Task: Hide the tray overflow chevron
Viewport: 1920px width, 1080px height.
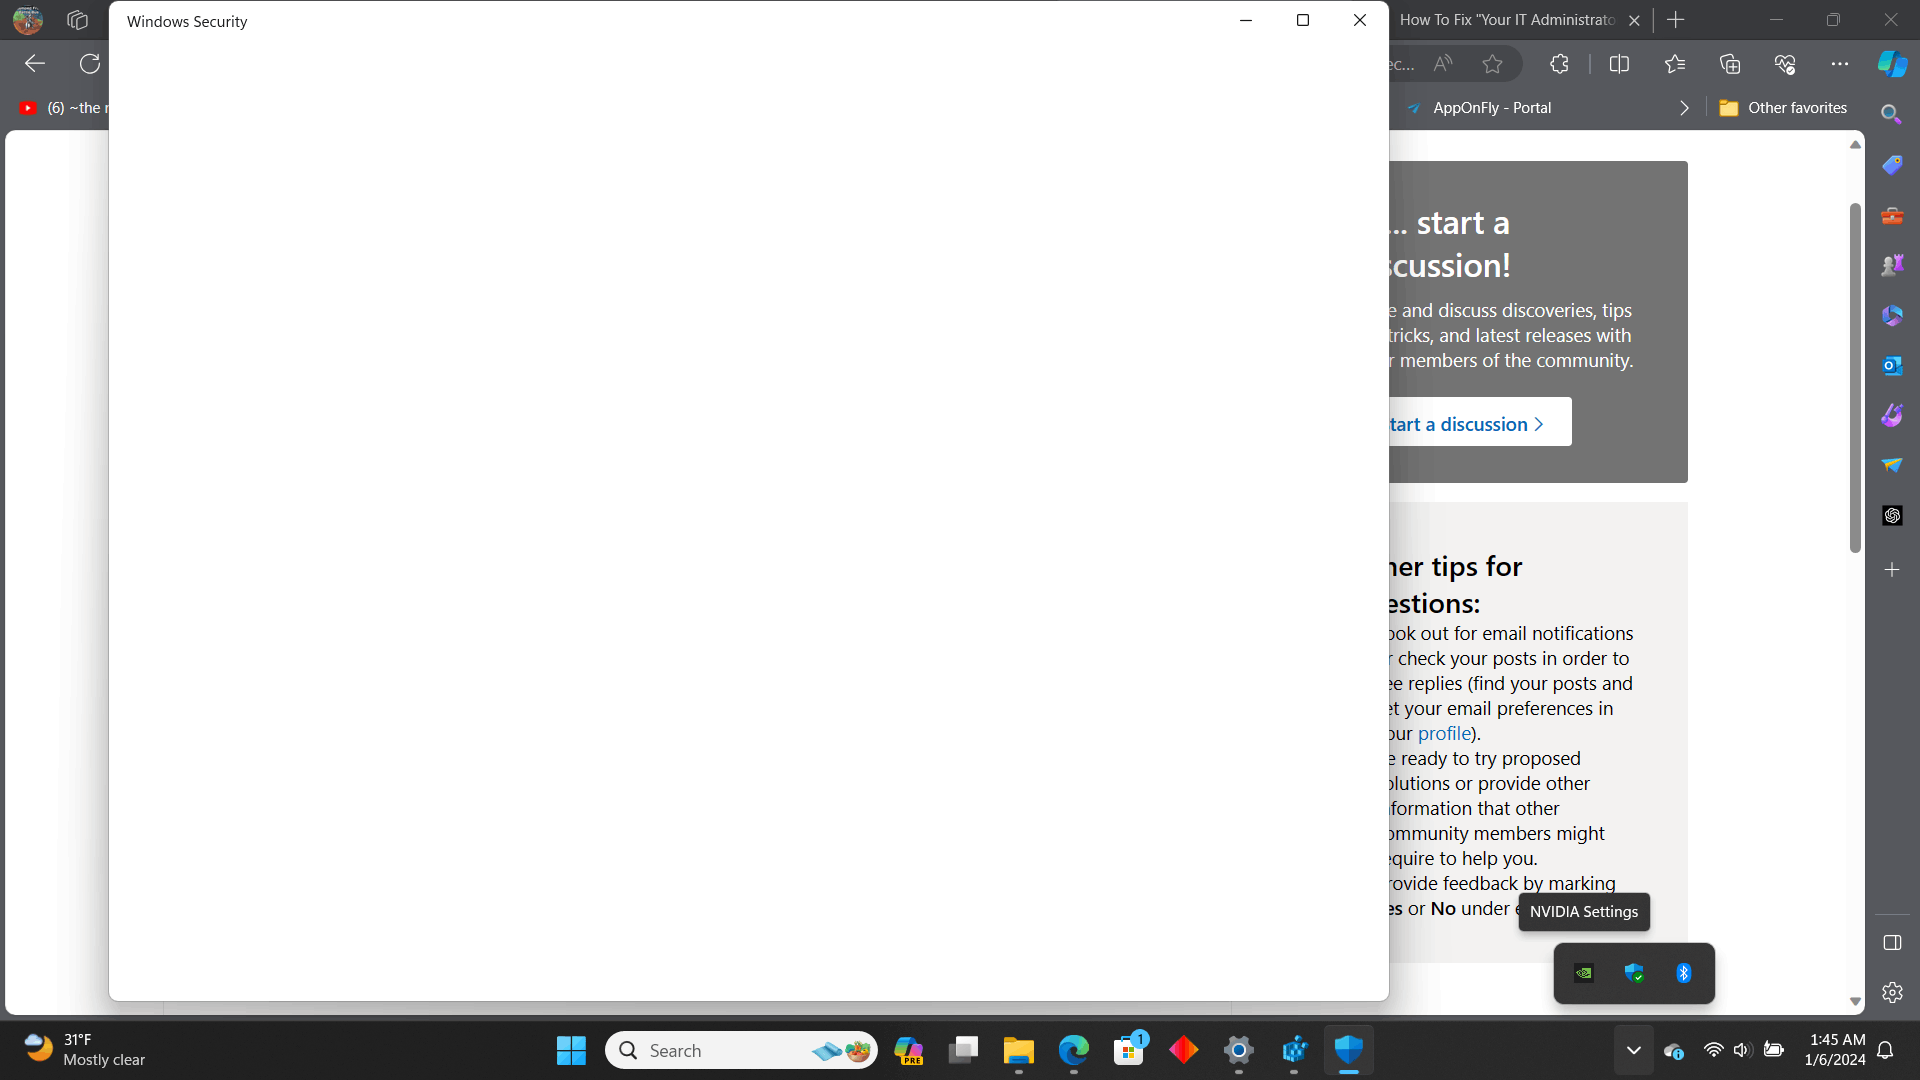Action: 1633,1050
